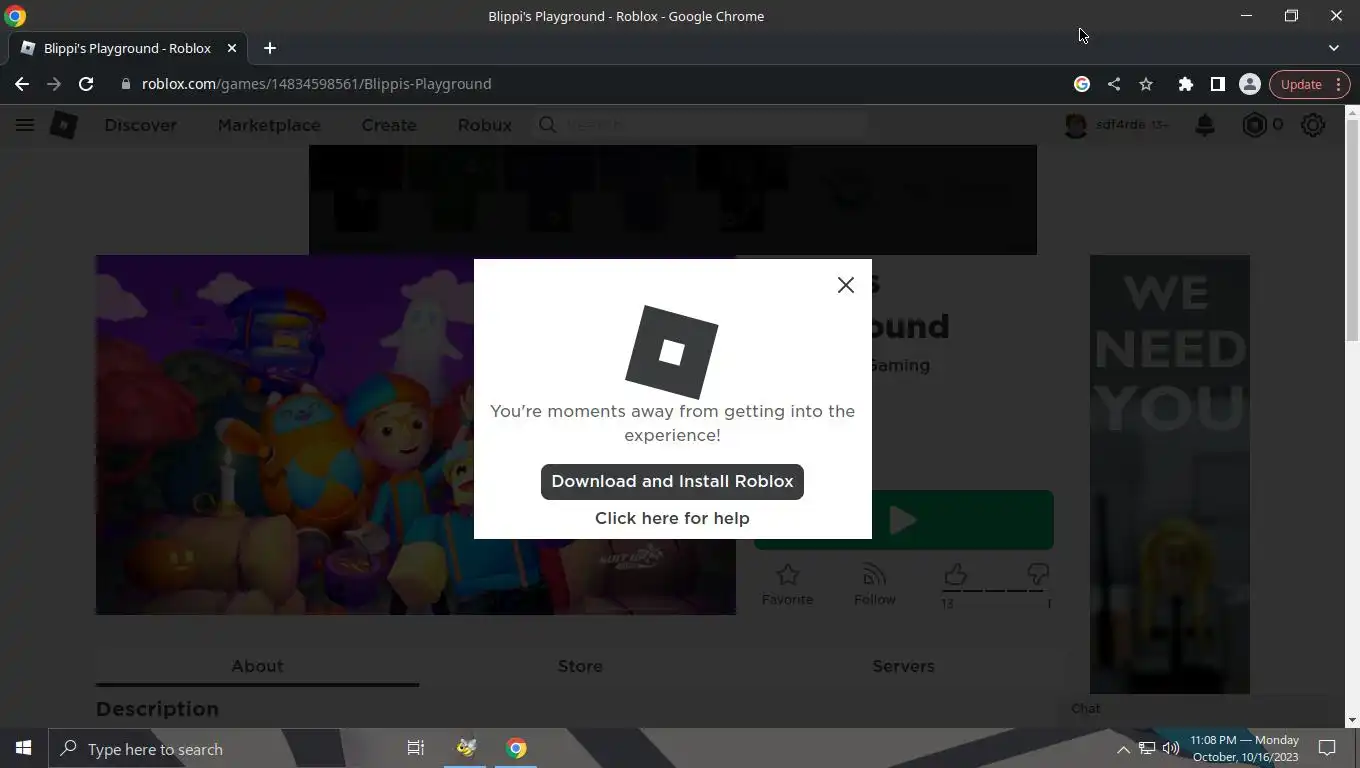This screenshot has height=768, width=1360.
Task: Open the taskbar clock and date
Action: coord(1244,748)
